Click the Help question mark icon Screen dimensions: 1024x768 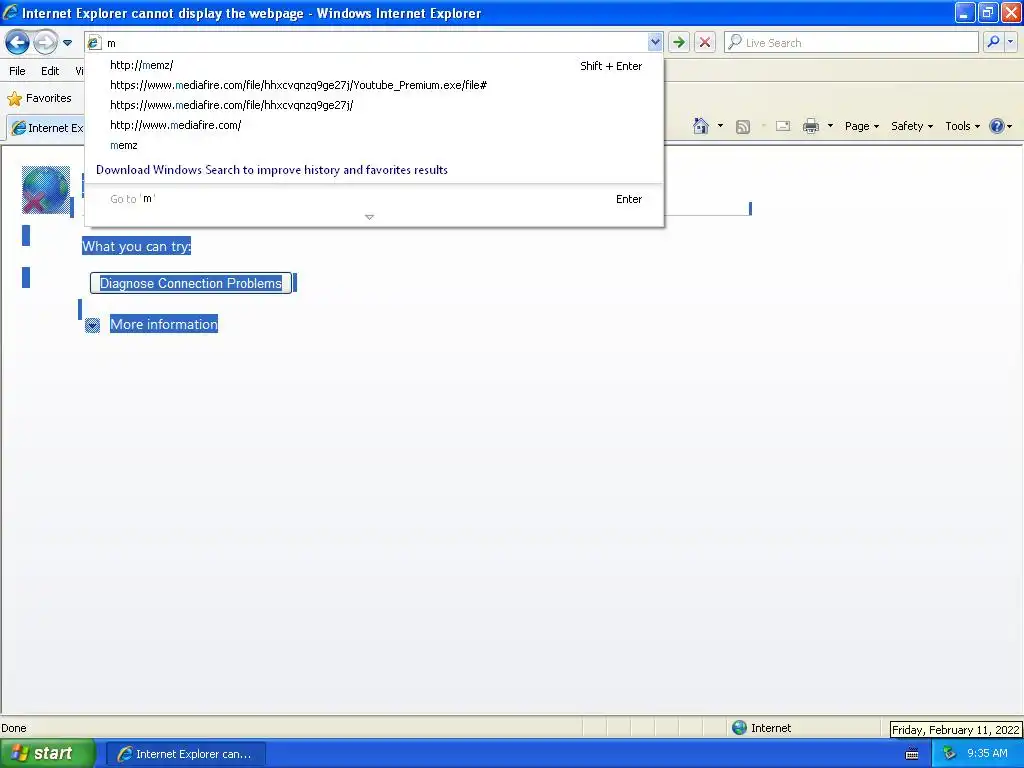coord(997,126)
